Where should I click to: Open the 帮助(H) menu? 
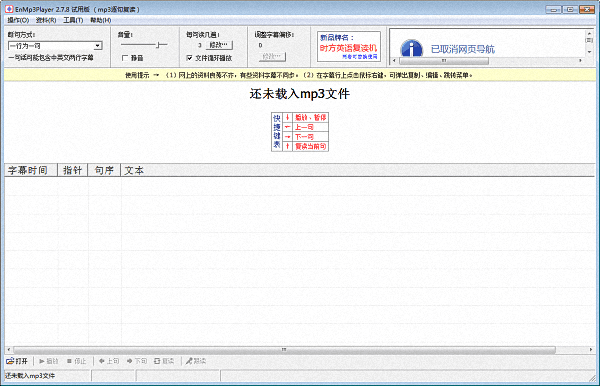click(x=101, y=20)
